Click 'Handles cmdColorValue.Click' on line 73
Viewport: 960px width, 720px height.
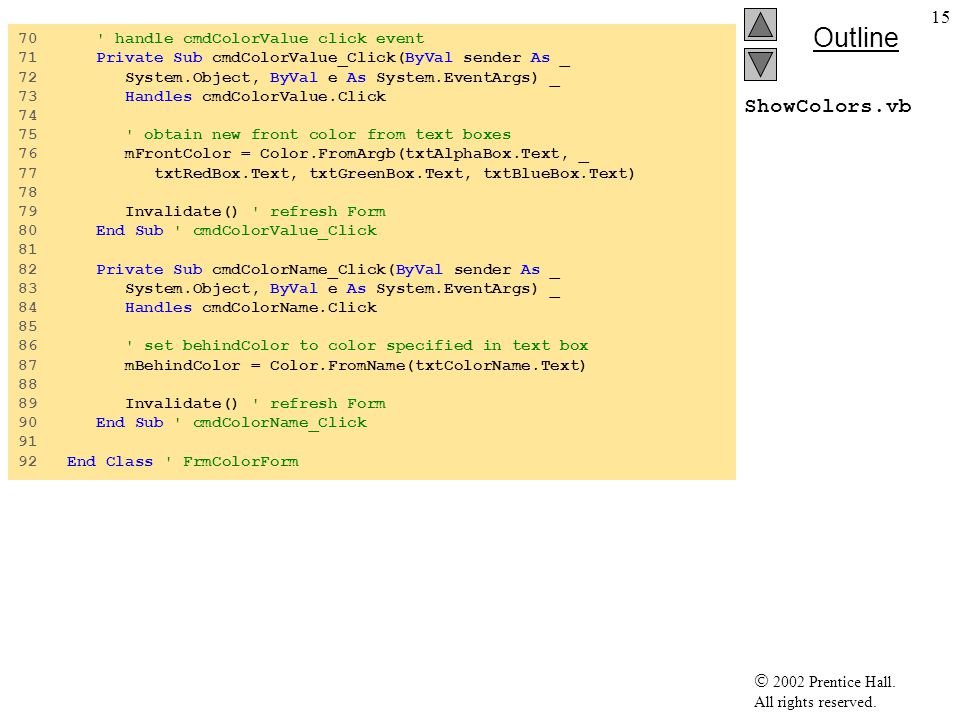click(255, 96)
